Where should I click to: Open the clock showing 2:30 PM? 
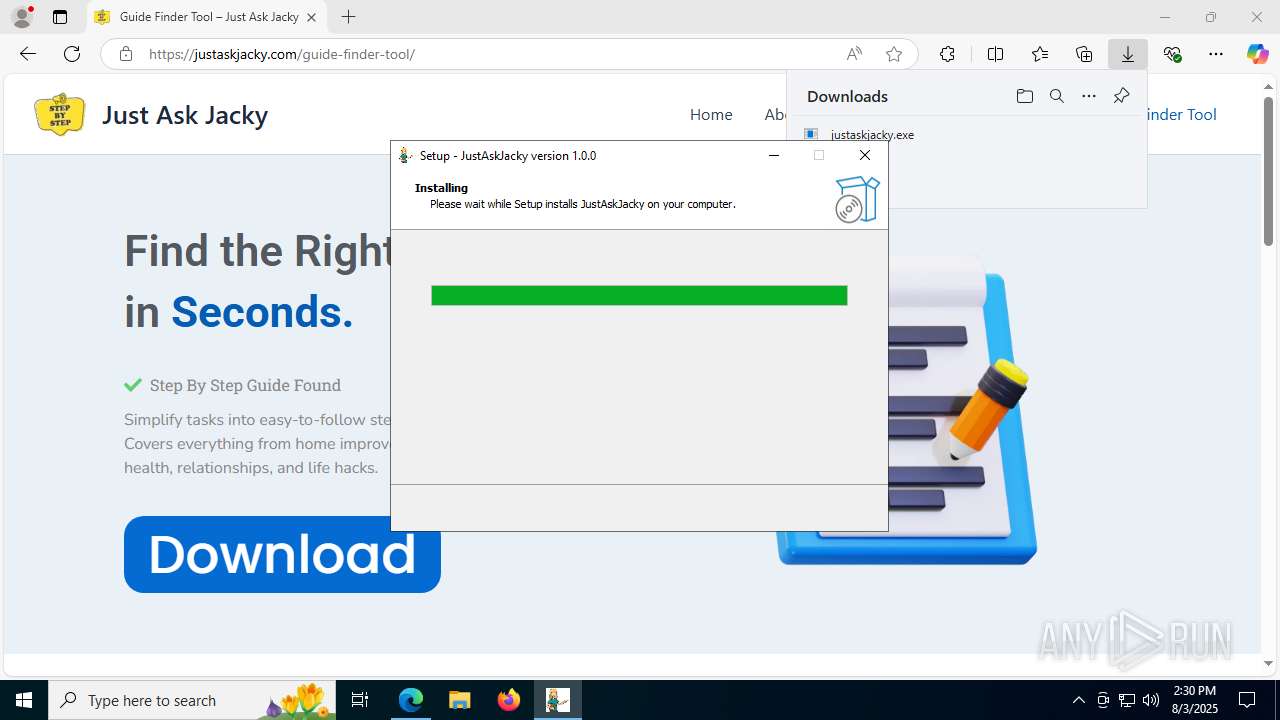[x=1194, y=700]
